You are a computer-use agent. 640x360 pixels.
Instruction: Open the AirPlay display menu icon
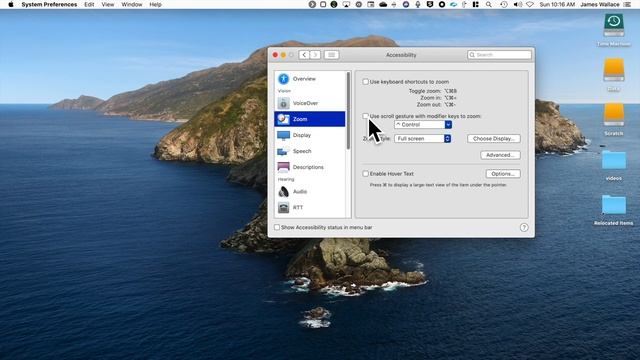pyautogui.click(x=346, y=4)
